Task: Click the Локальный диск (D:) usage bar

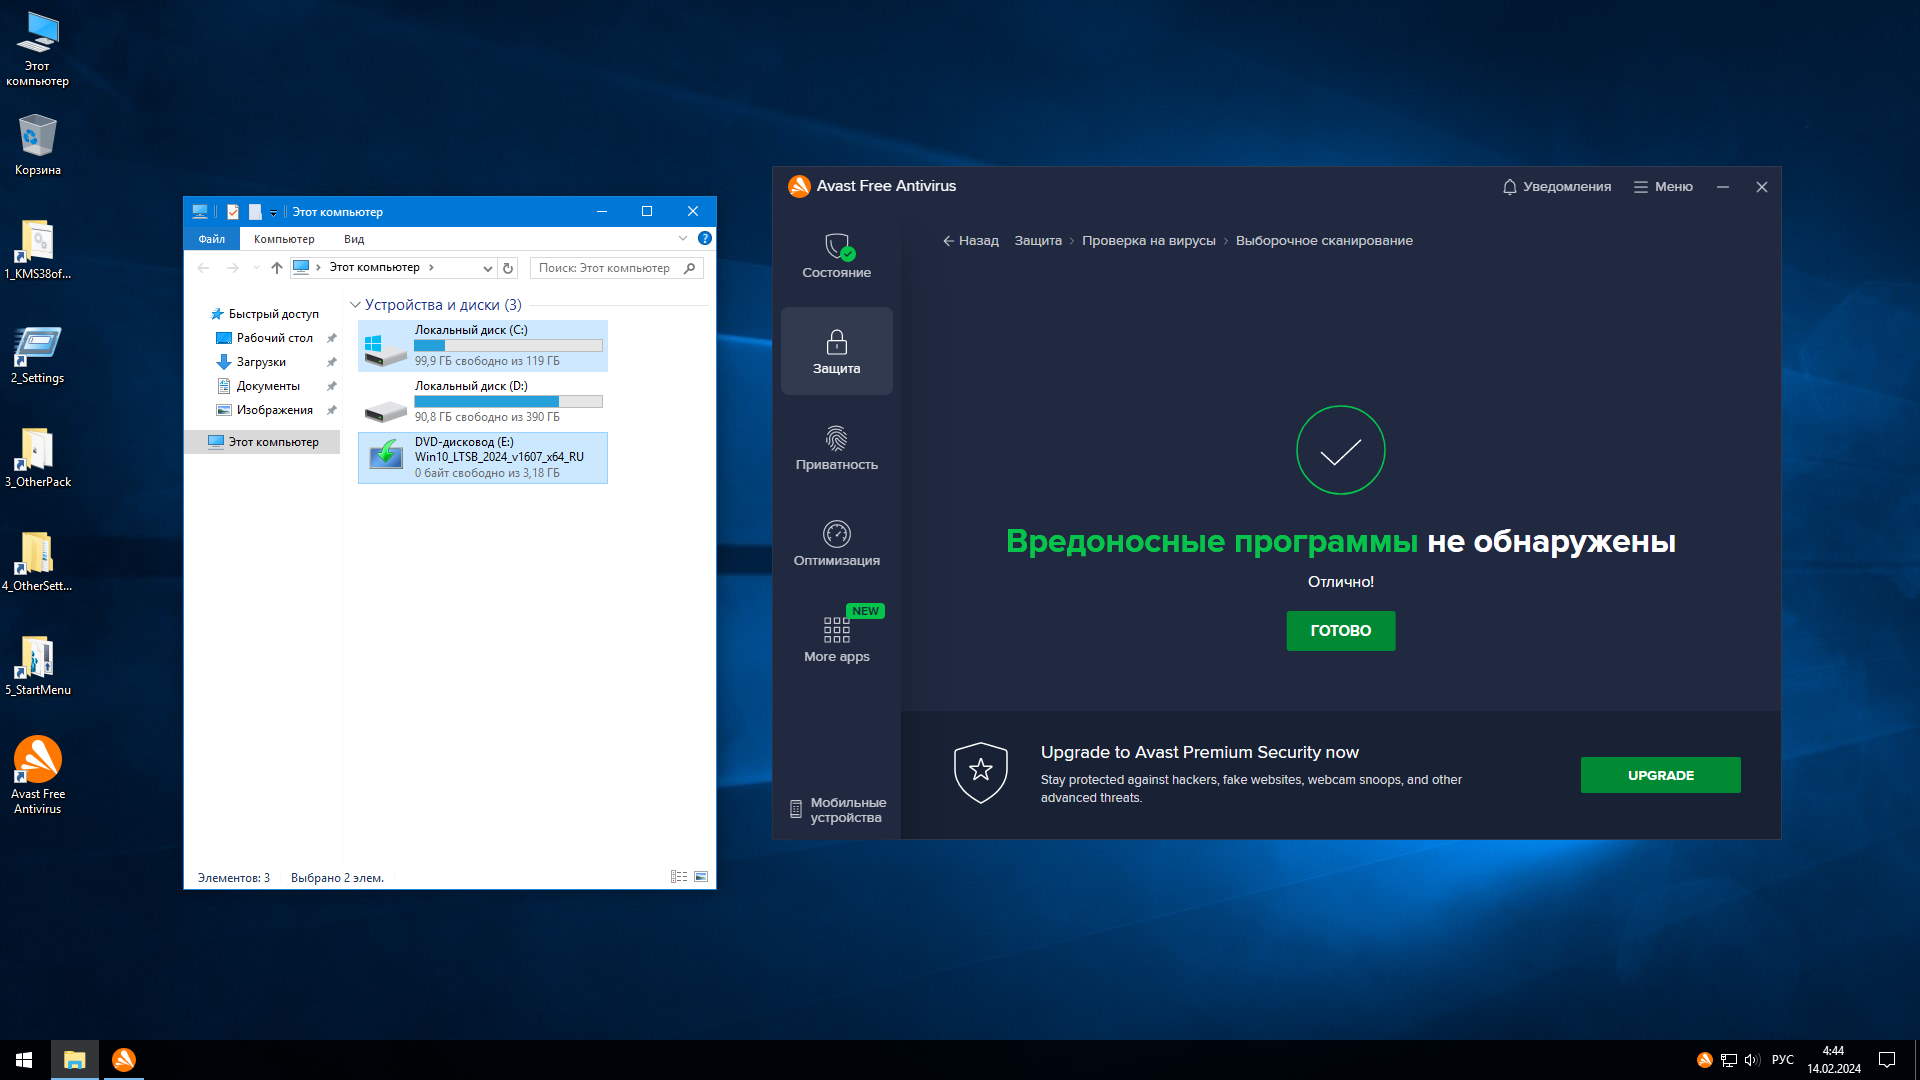Action: [x=508, y=402]
